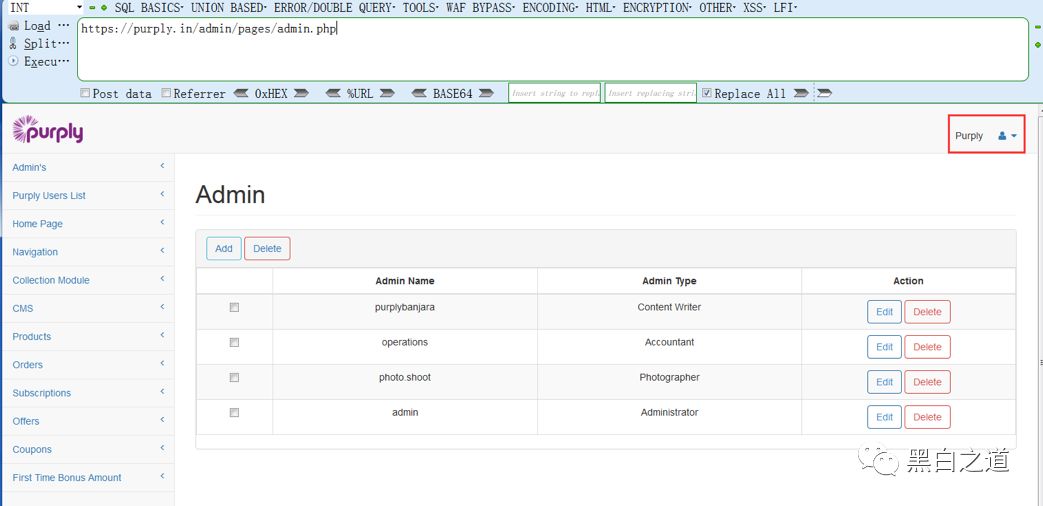Click the Execute icon
The image size is (1043, 506).
(14, 62)
